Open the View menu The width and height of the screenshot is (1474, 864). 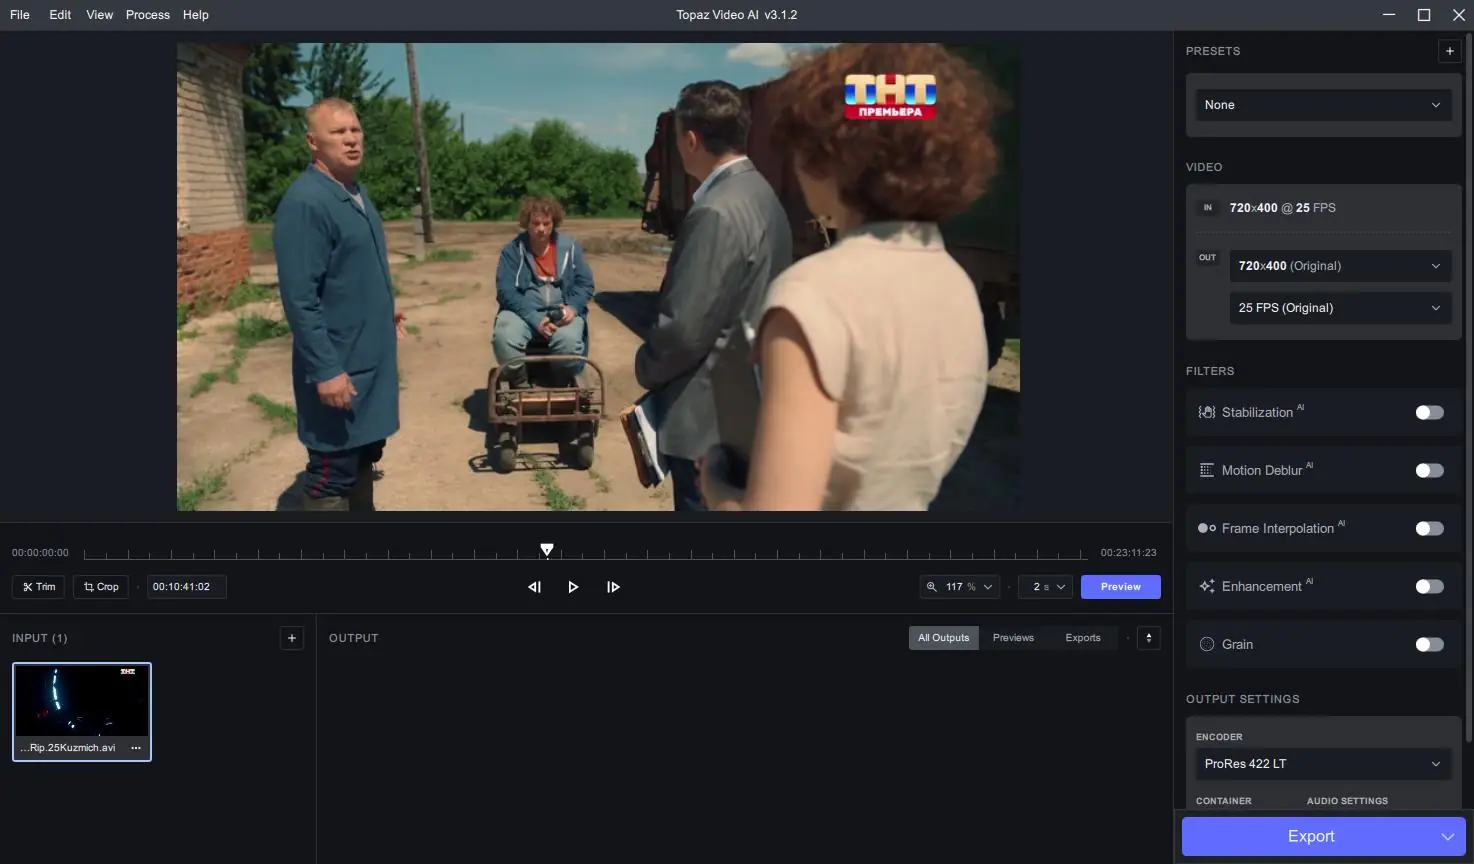coord(100,15)
